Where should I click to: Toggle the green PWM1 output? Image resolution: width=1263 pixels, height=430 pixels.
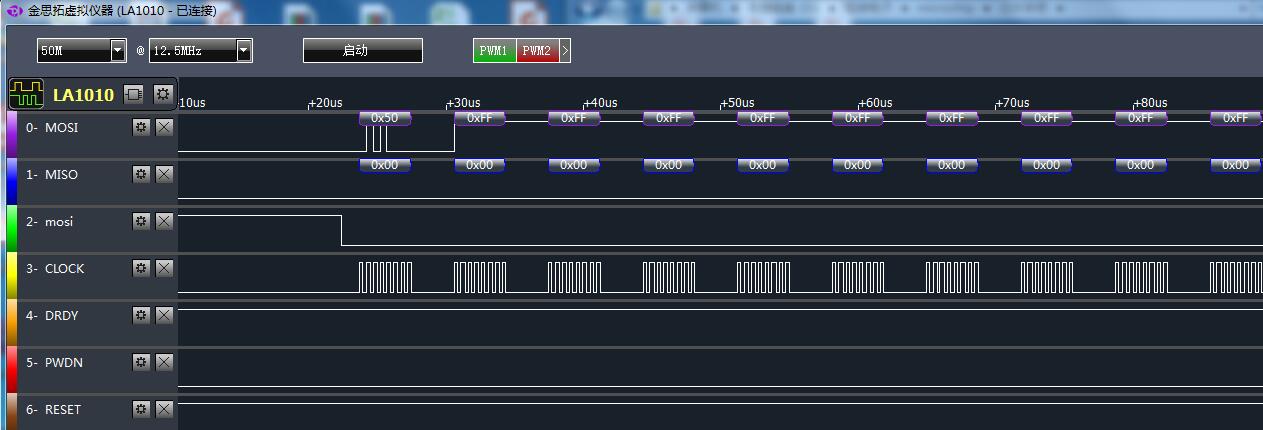click(x=495, y=51)
